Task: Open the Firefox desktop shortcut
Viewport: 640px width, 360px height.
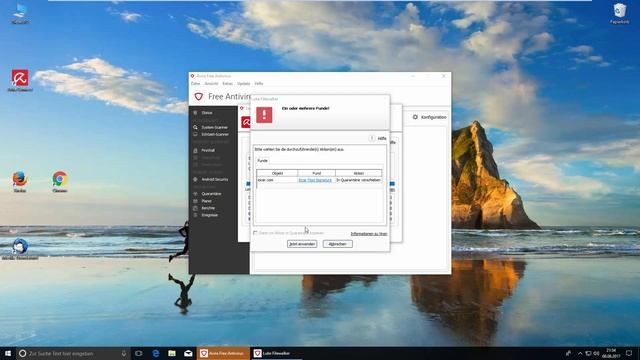Action: click(x=20, y=181)
